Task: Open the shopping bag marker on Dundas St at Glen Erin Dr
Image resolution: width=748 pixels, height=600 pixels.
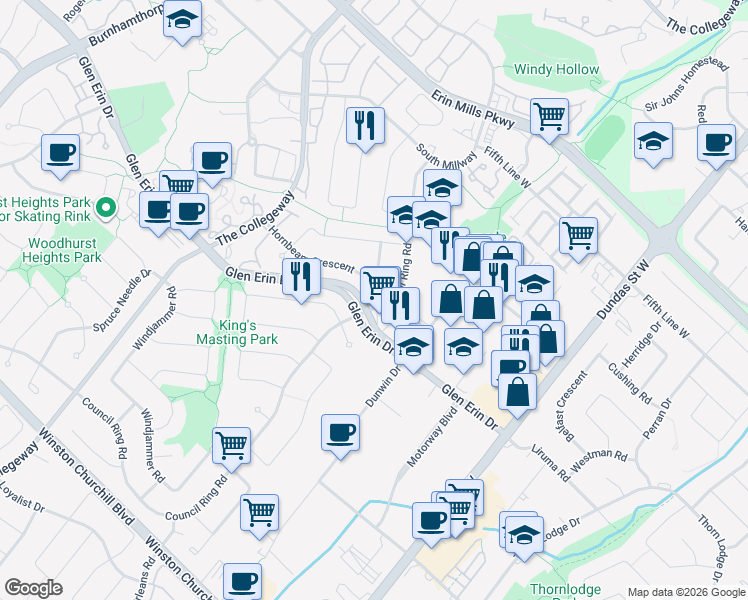Action: coord(517,393)
